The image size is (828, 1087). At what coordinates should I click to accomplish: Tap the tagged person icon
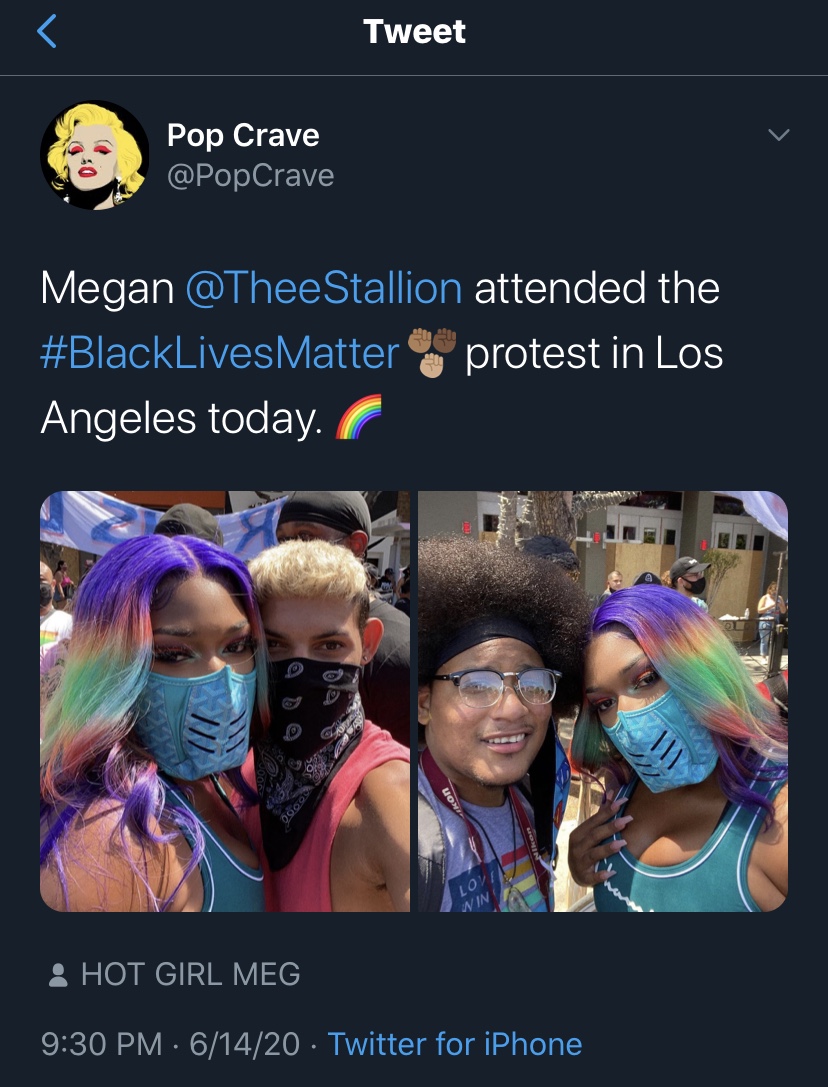pos(58,975)
